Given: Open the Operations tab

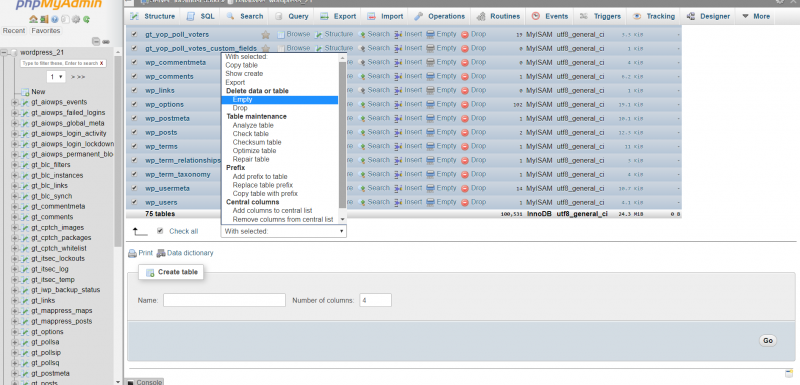Looking at the screenshot, I should [439, 16].
